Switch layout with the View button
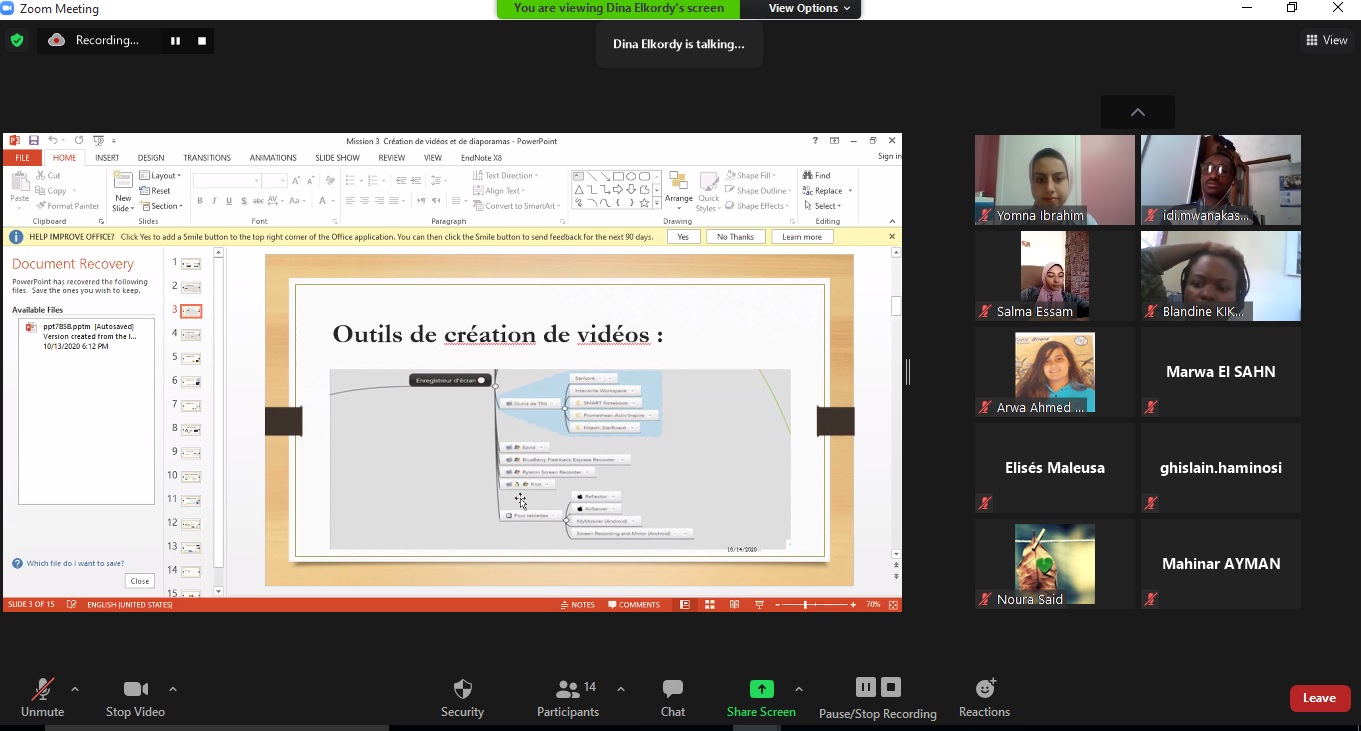This screenshot has width=1361, height=731. pos(1326,40)
